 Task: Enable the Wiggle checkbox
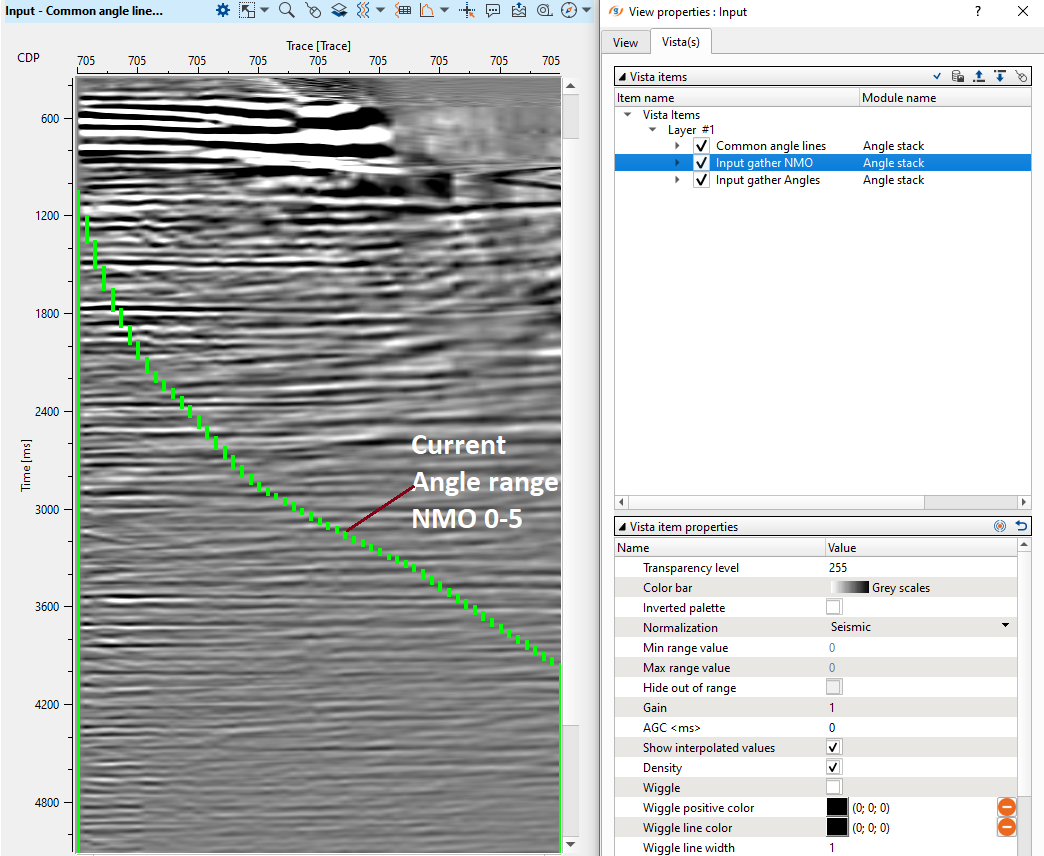click(x=834, y=787)
